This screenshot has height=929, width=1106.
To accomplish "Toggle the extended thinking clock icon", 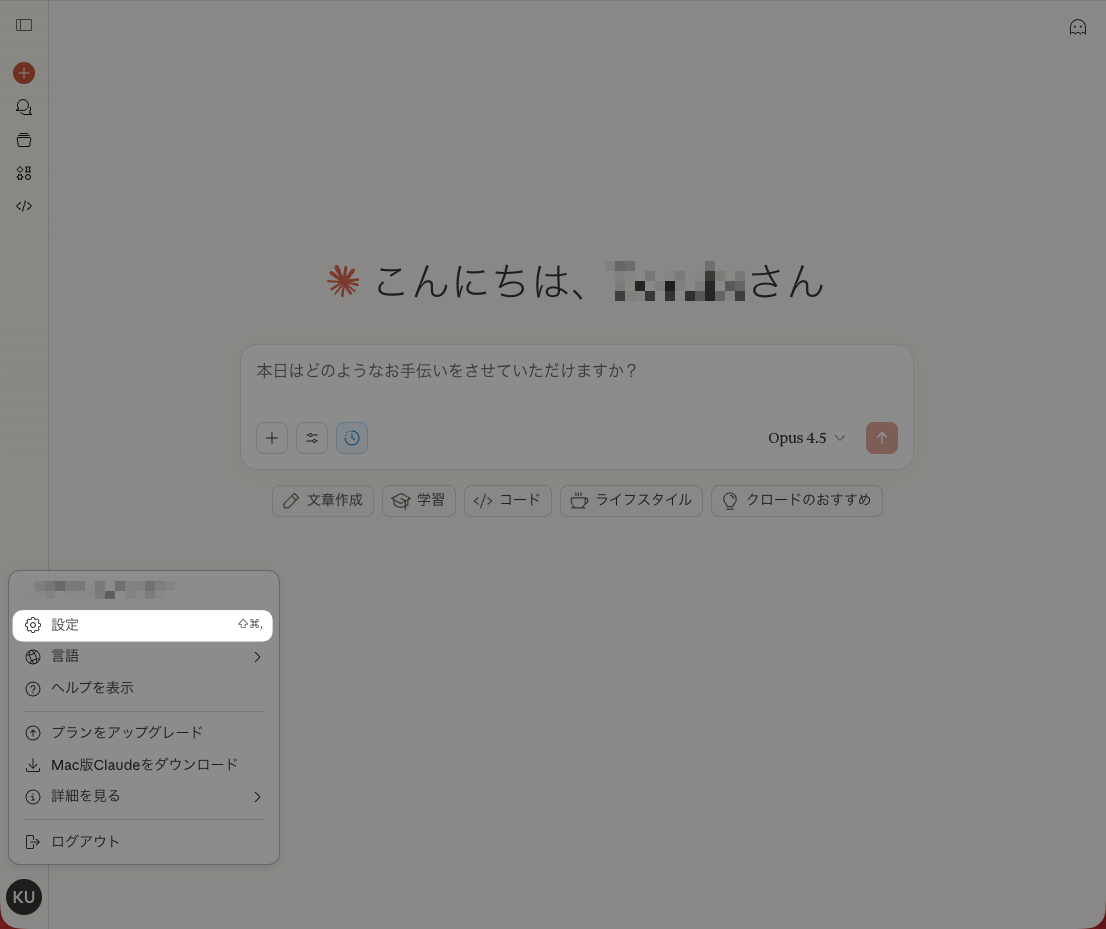I will coord(352,438).
